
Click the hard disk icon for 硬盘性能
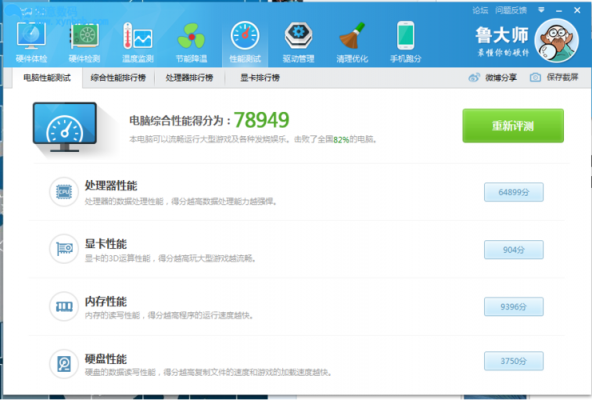pos(64,364)
